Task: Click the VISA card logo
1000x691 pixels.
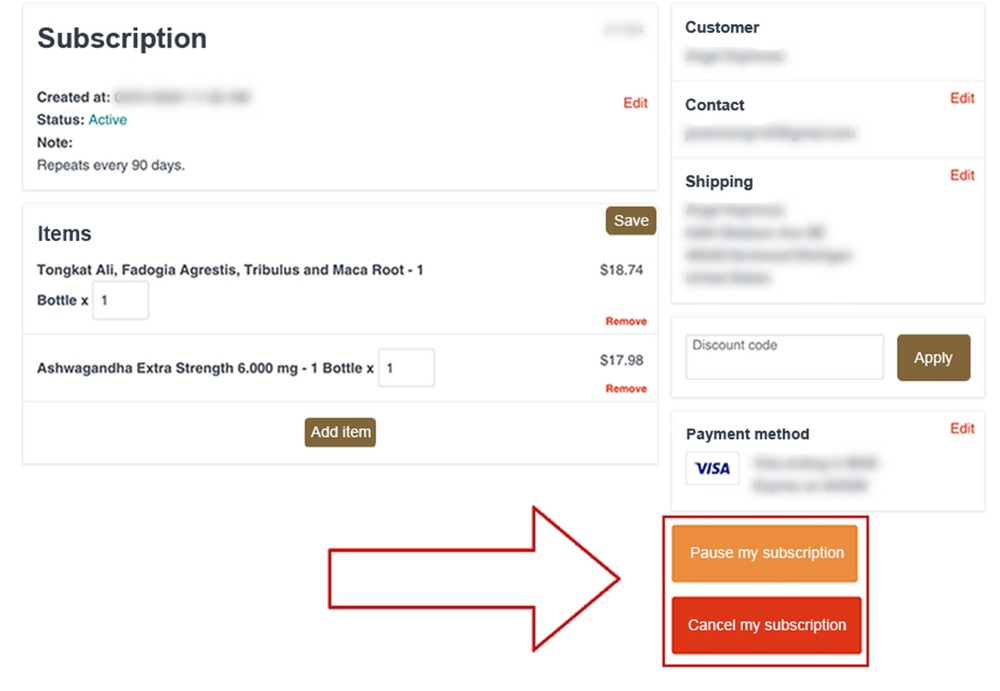Action: [712, 468]
